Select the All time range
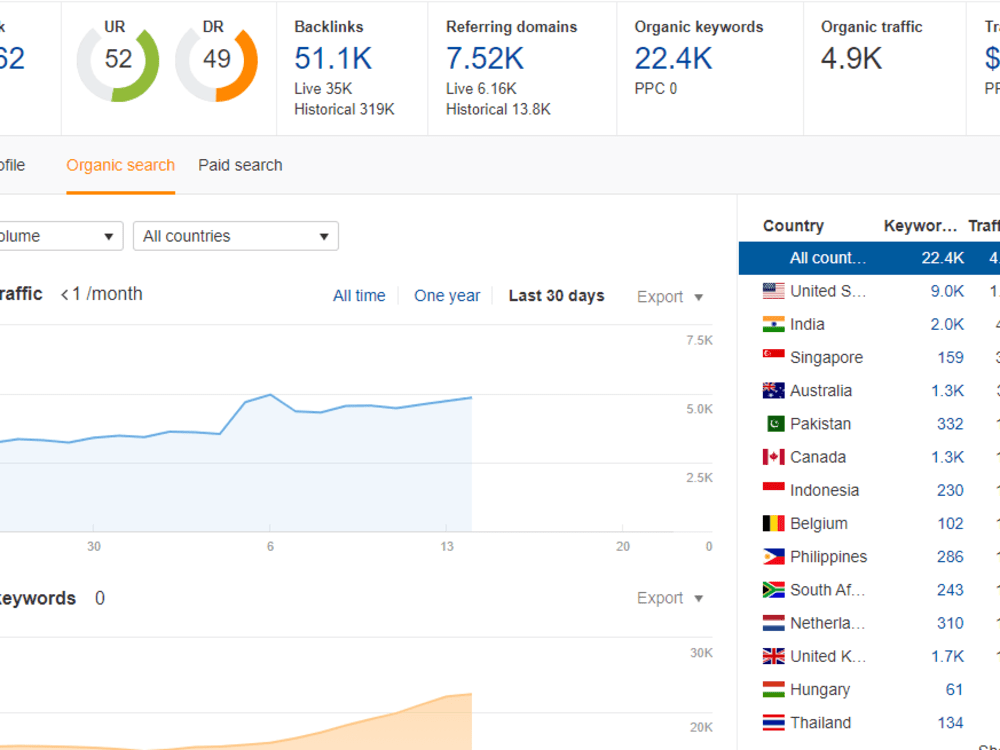 point(359,296)
